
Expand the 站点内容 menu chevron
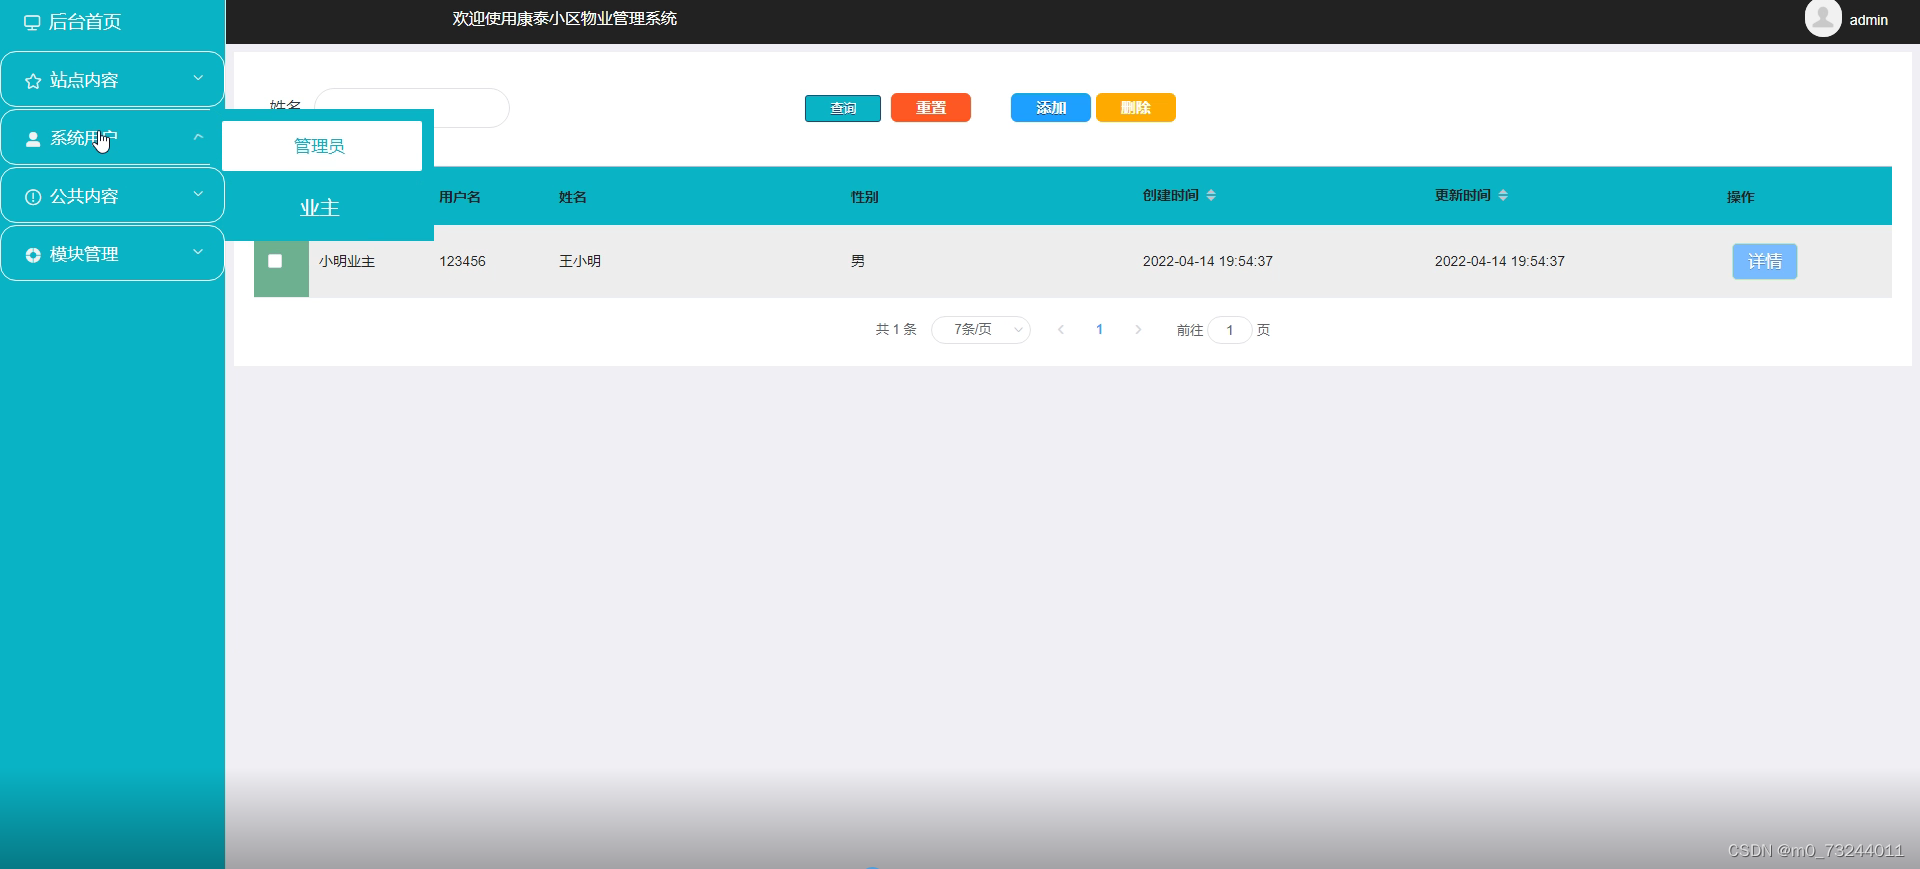click(x=198, y=78)
